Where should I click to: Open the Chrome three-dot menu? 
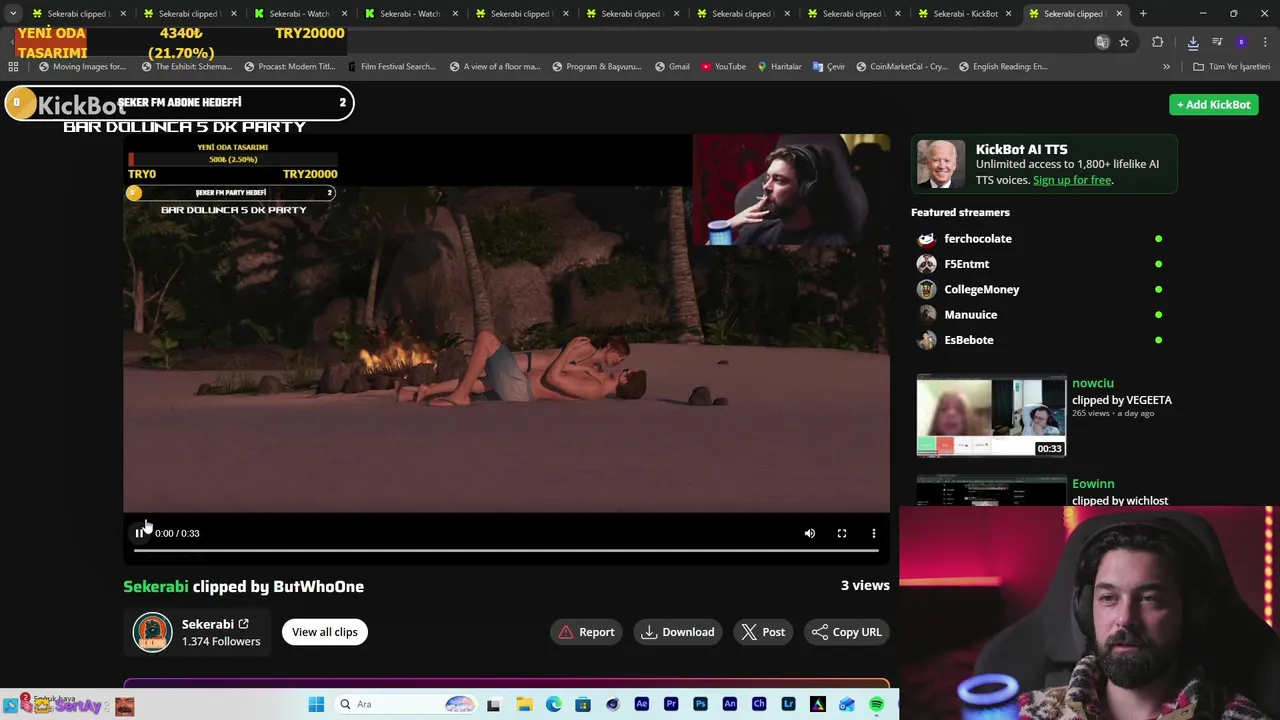[1265, 42]
